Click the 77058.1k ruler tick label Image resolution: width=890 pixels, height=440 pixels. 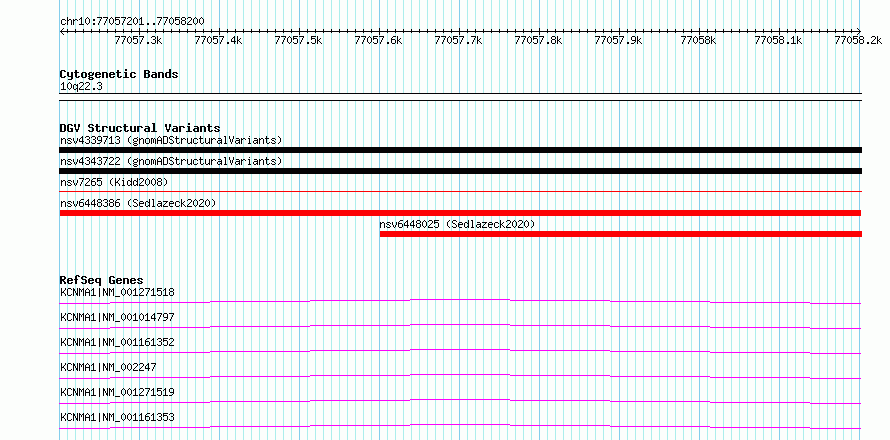click(778, 40)
